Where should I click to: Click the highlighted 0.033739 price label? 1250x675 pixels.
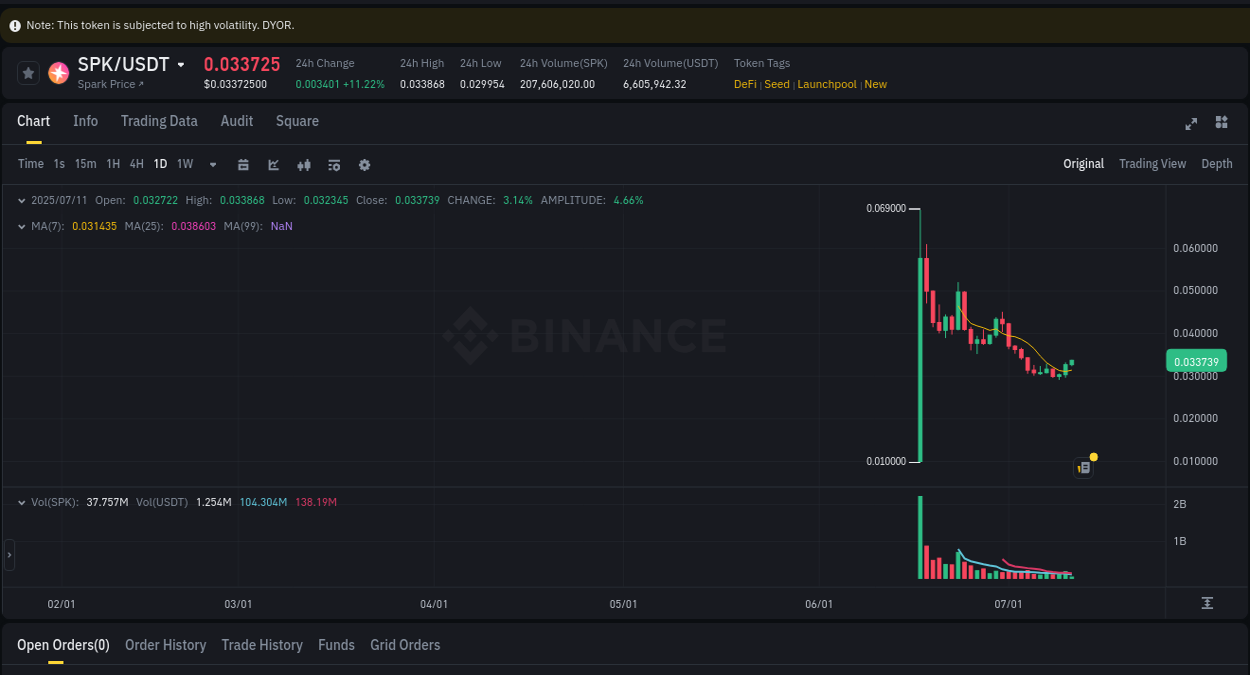click(1196, 361)
